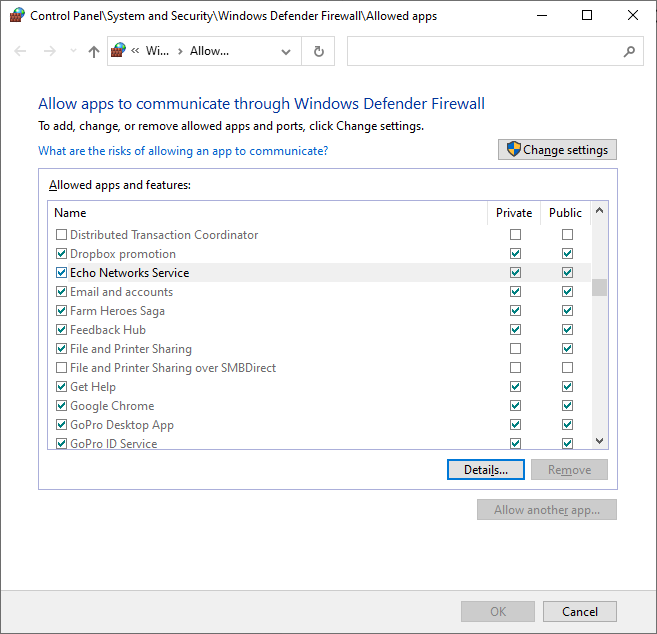Toggle File and Printer Sharing Private checkbox

click(515, 348)
